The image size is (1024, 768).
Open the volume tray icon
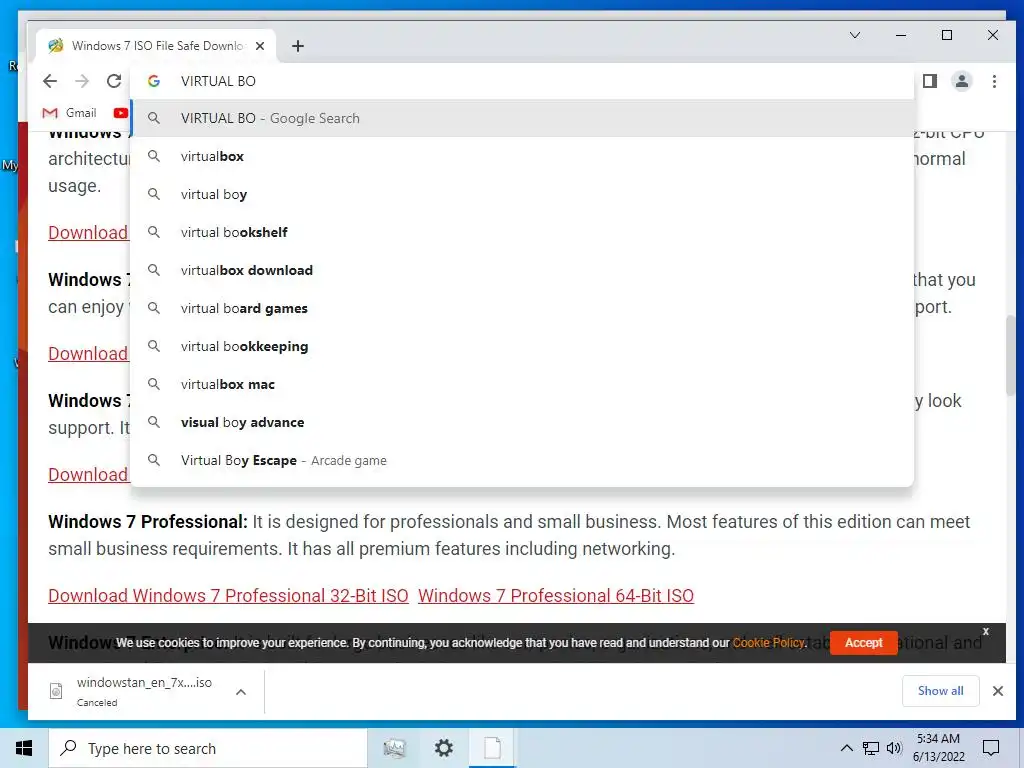894,748
